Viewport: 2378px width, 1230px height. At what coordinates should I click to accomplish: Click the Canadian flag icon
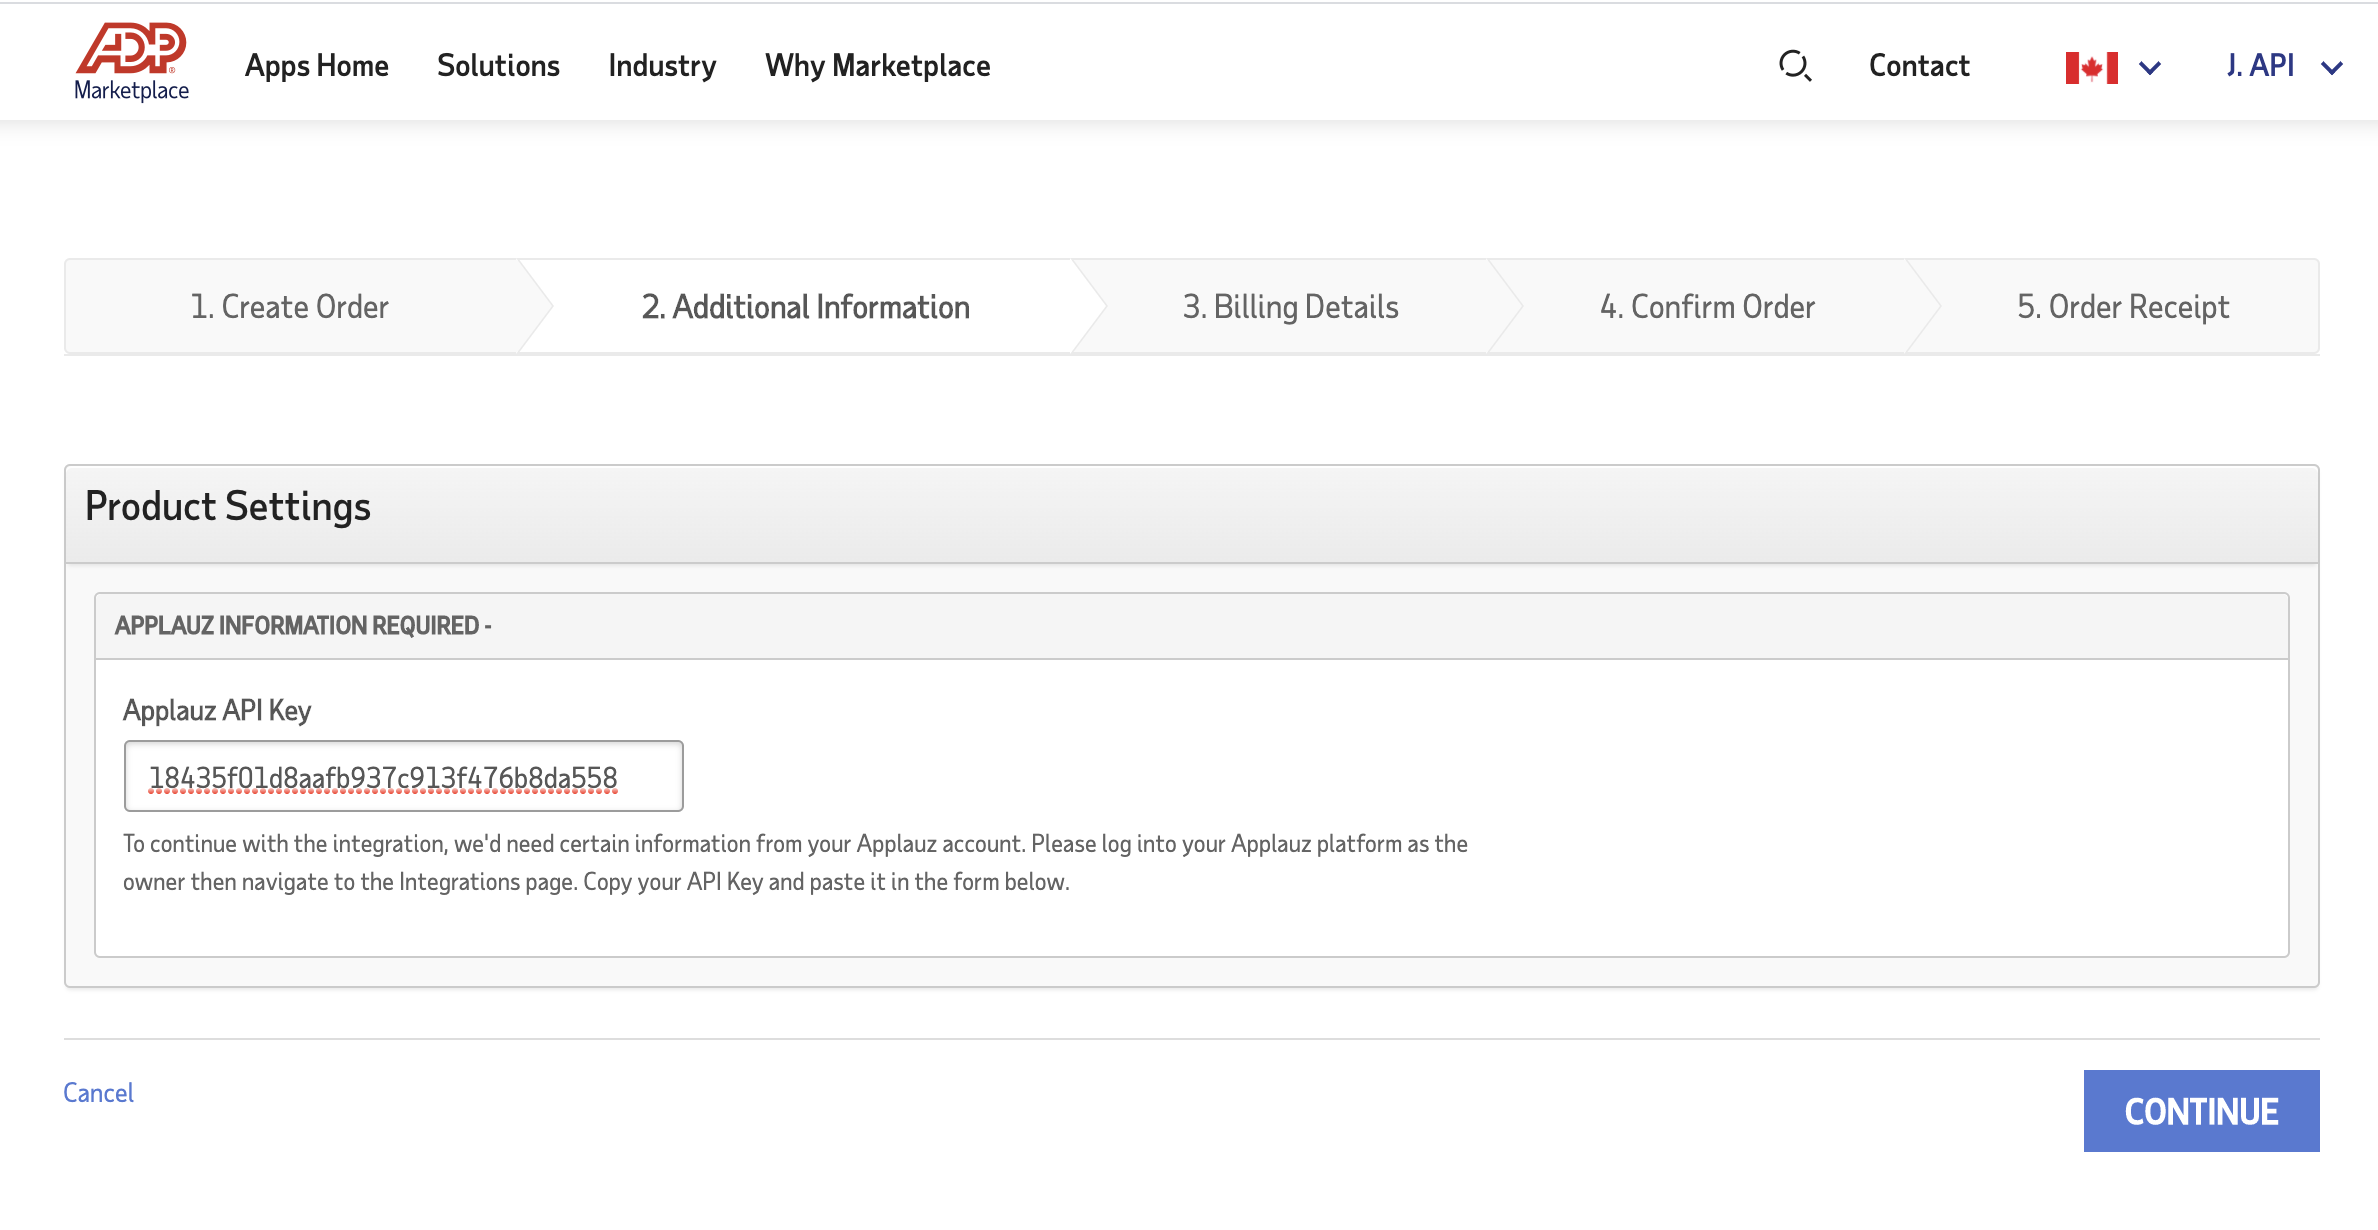(2091, 67)
